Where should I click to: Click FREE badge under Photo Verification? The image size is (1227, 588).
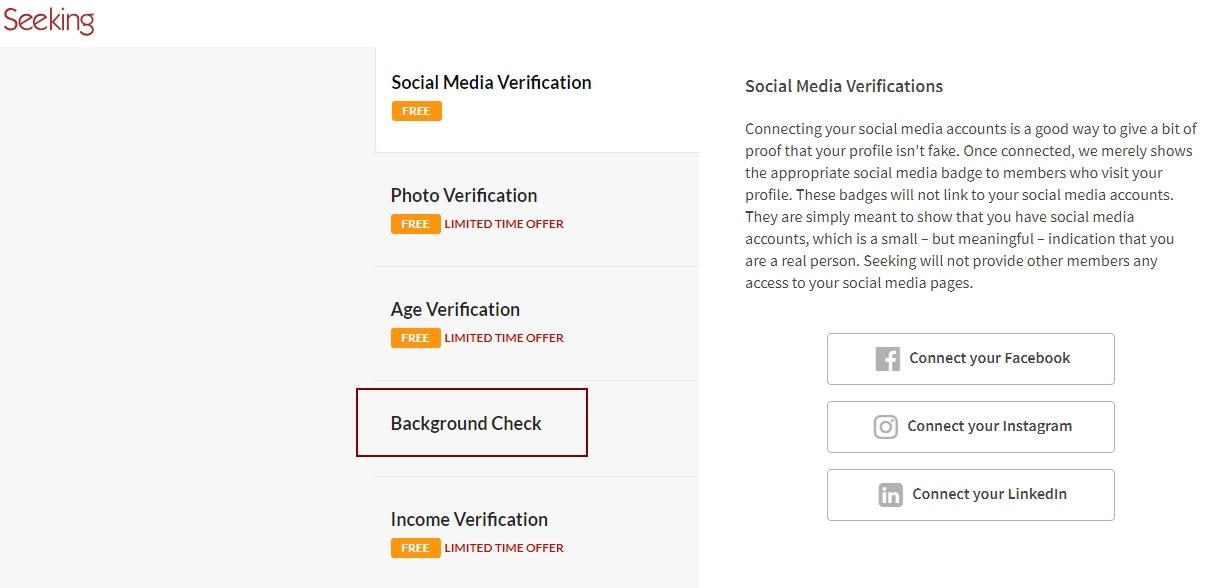(416, 224)
